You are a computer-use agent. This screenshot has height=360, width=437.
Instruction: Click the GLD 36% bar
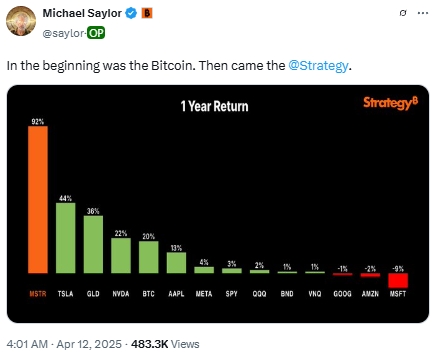click(x=93, y=244)
